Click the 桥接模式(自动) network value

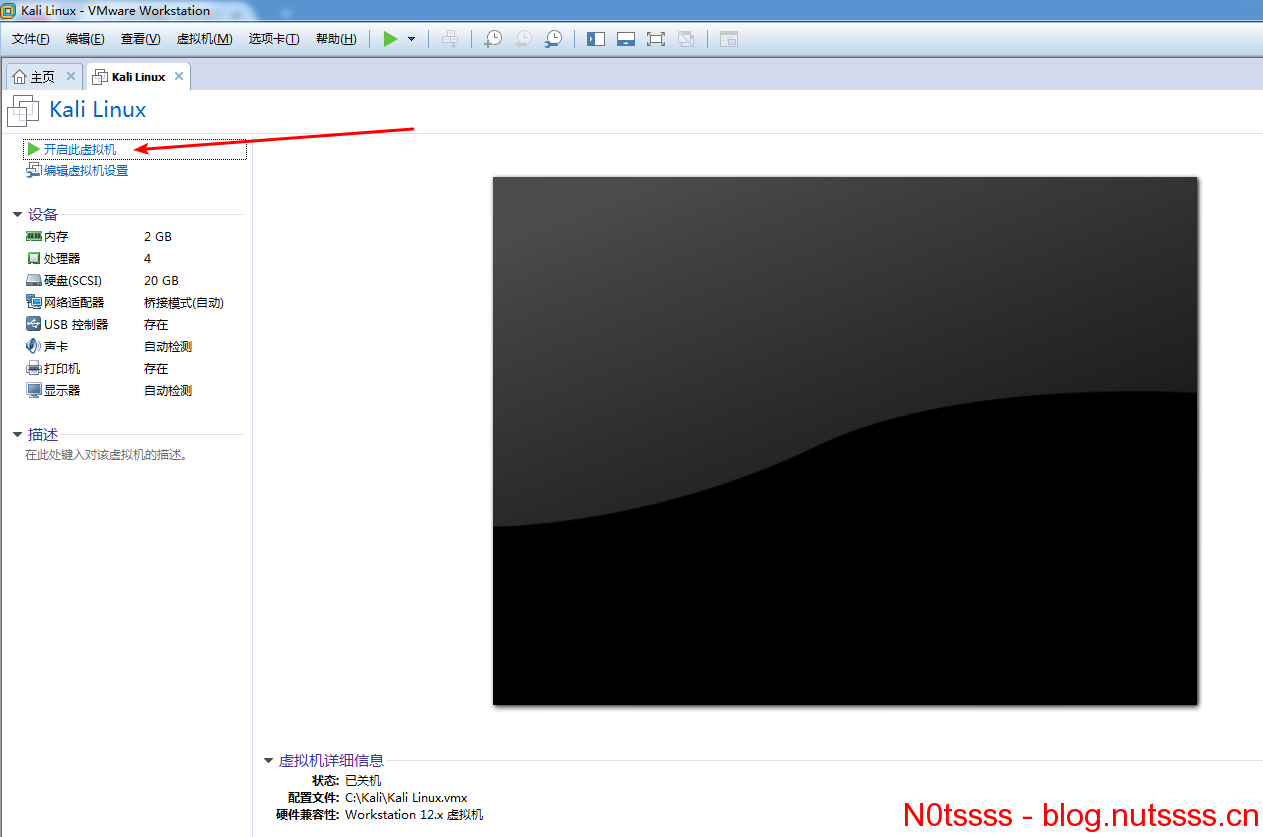point(184,303)
